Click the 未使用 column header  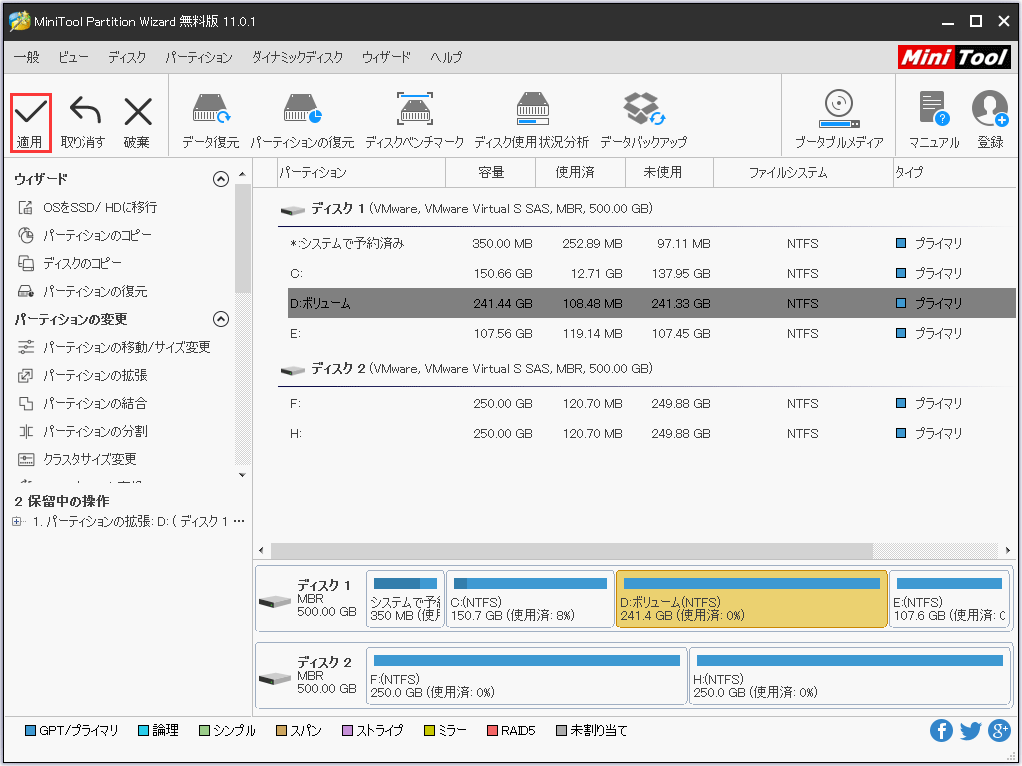coord(661,173)
